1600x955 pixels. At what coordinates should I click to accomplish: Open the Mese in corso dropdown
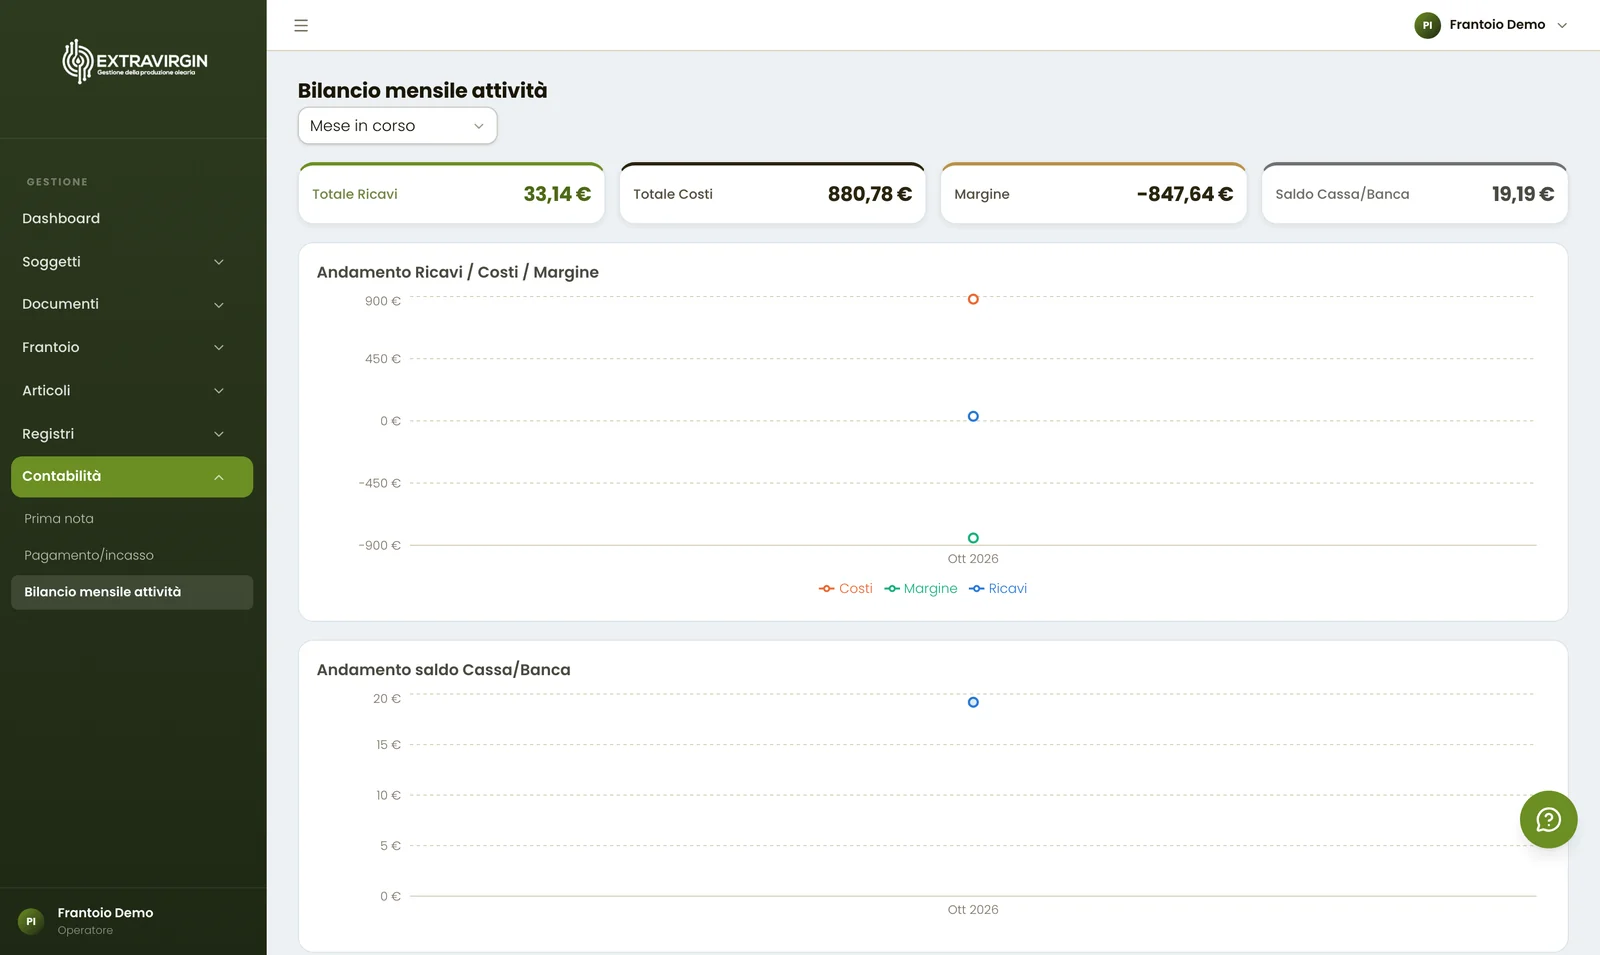(397, 126)
